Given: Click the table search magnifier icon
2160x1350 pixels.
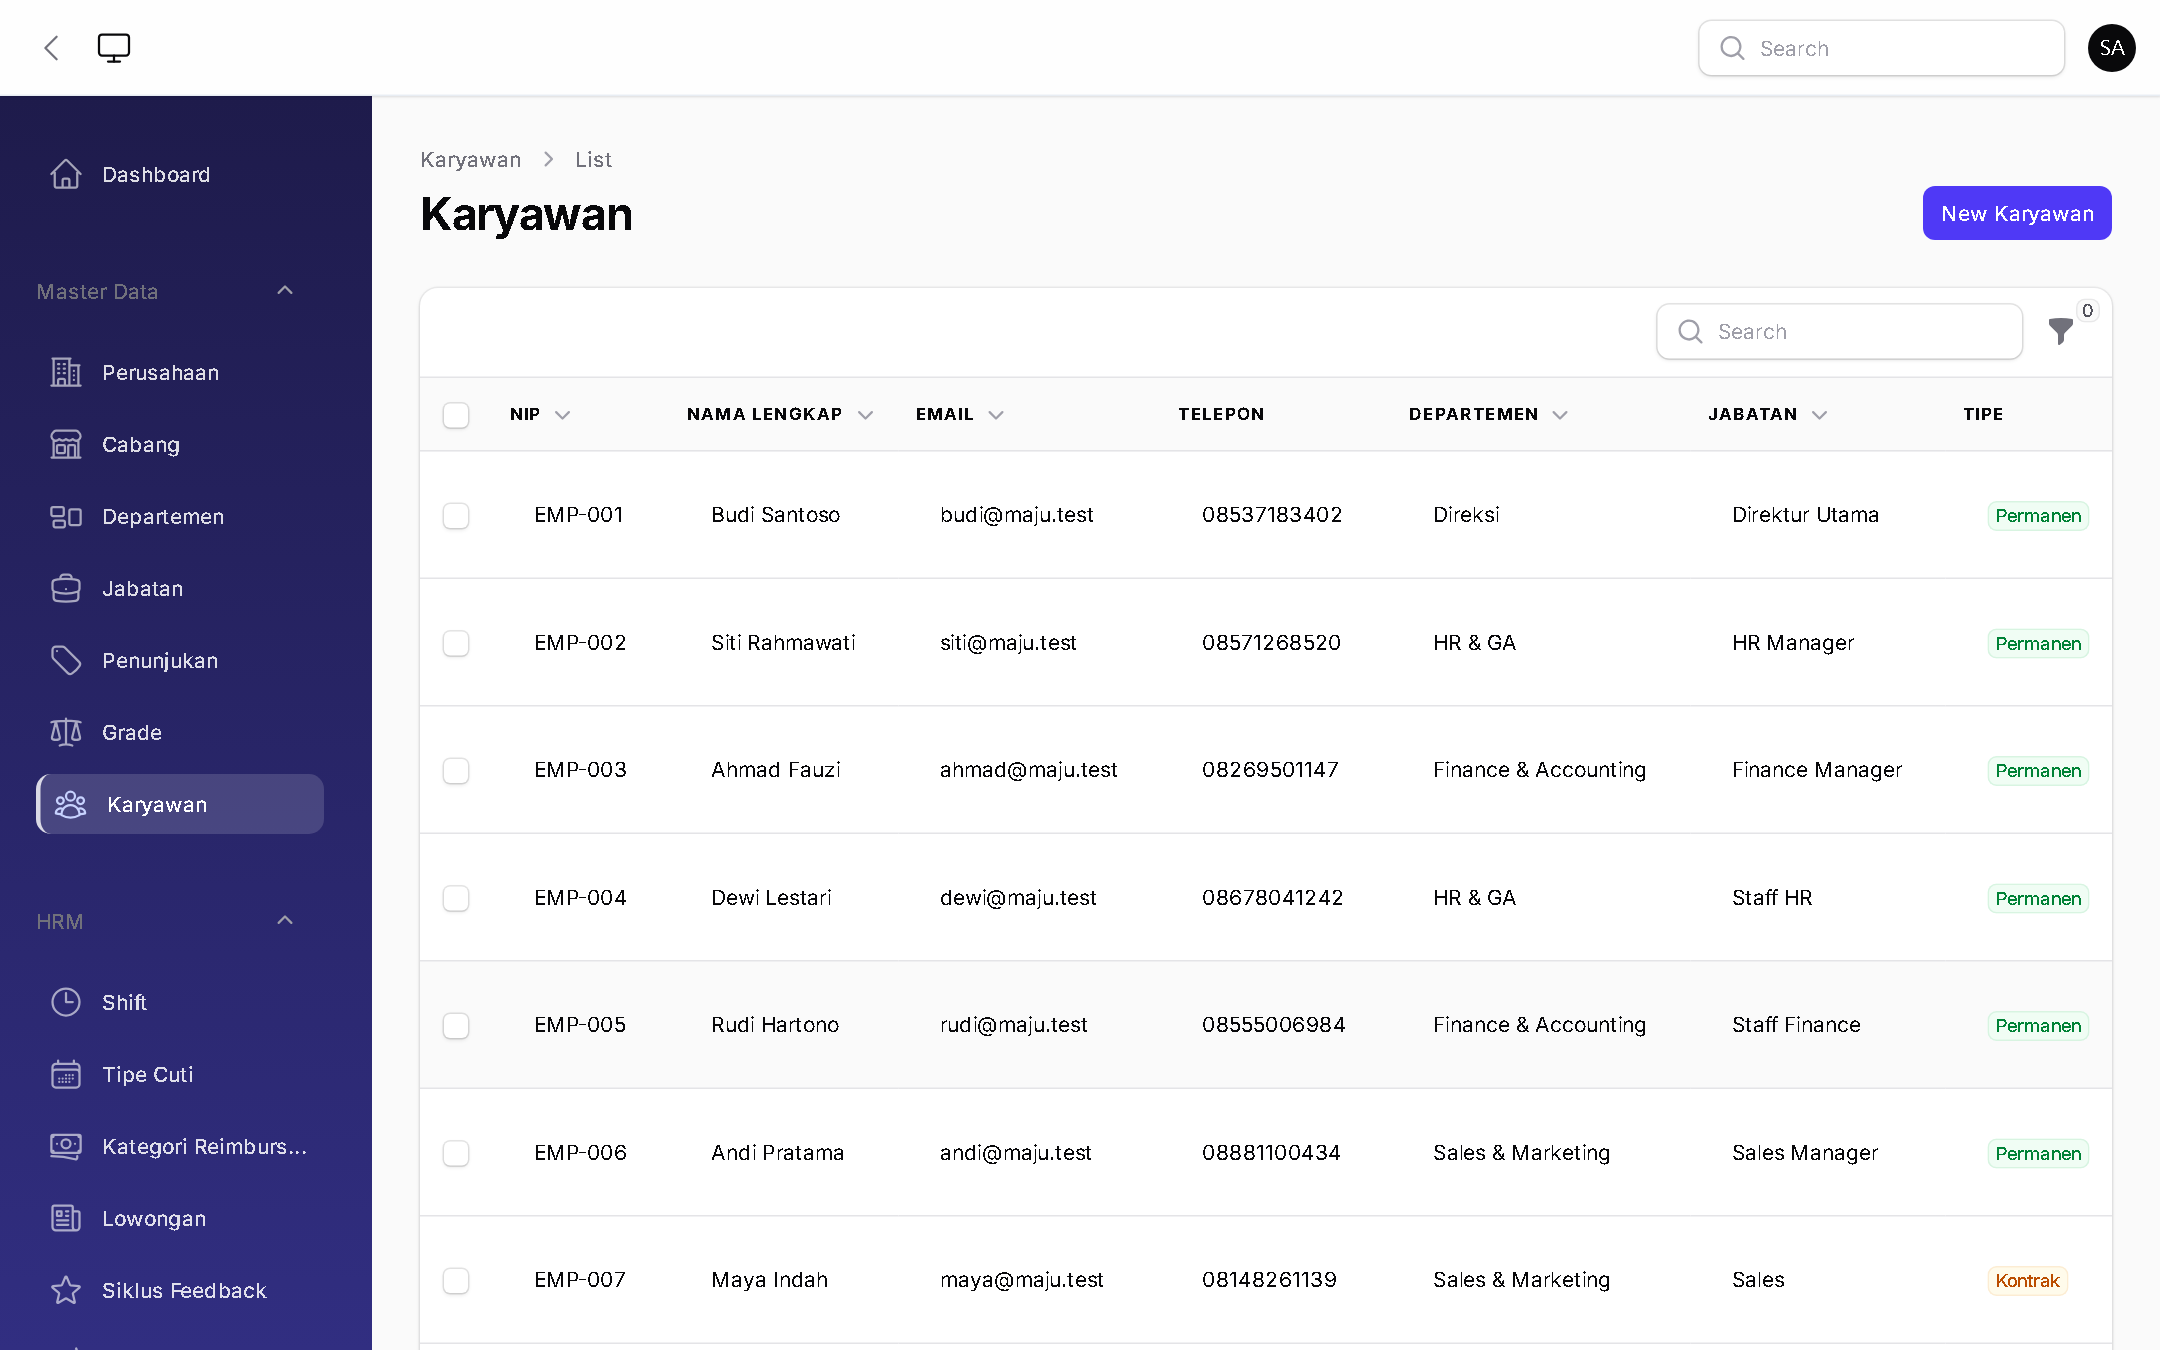Looking at the screenshot, I should point(1690,331).
